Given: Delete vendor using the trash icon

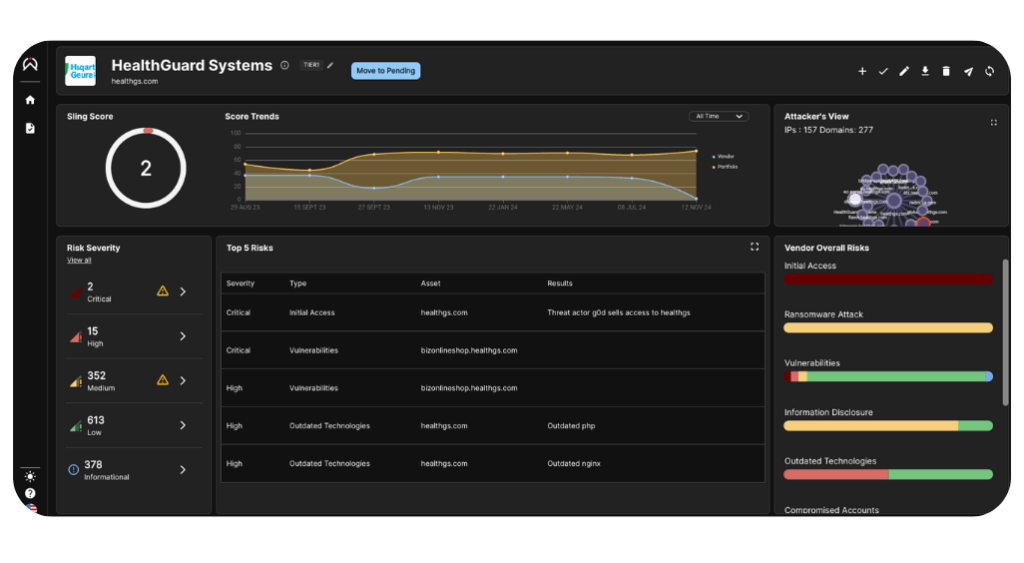Looking at the screenshot, I should [x=946, y=71].
